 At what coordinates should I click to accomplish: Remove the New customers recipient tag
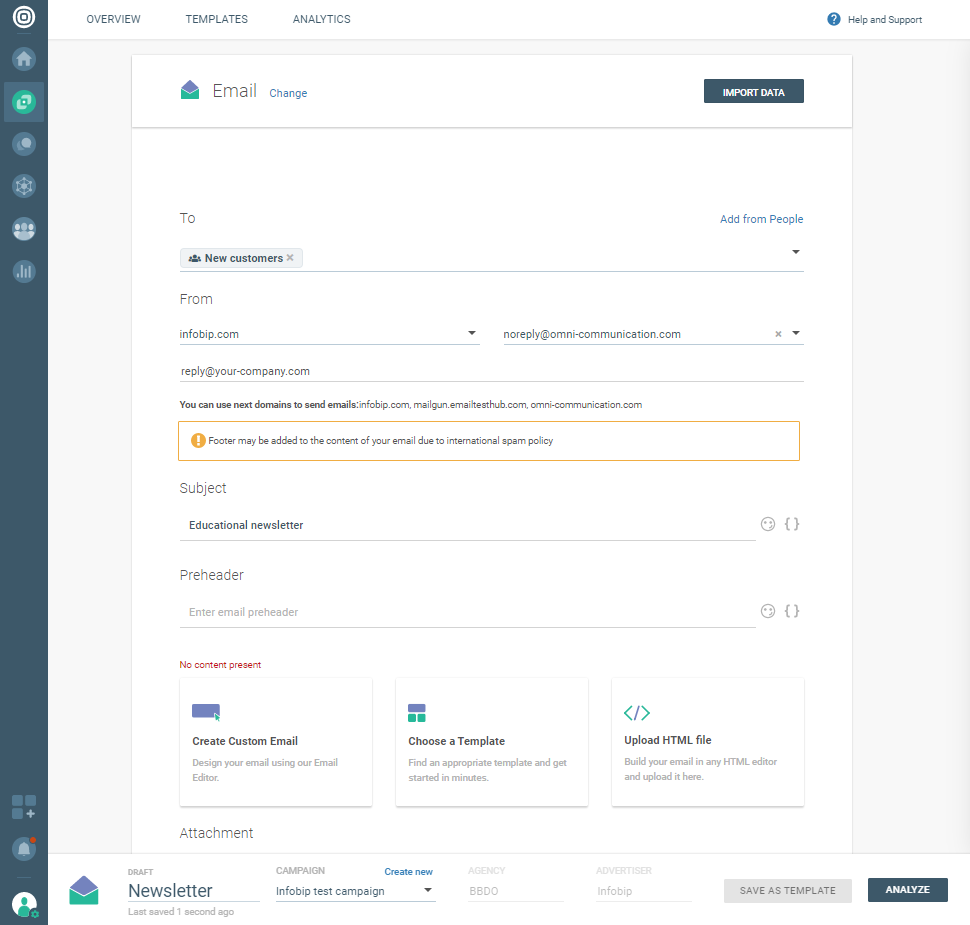coord(290,258)
